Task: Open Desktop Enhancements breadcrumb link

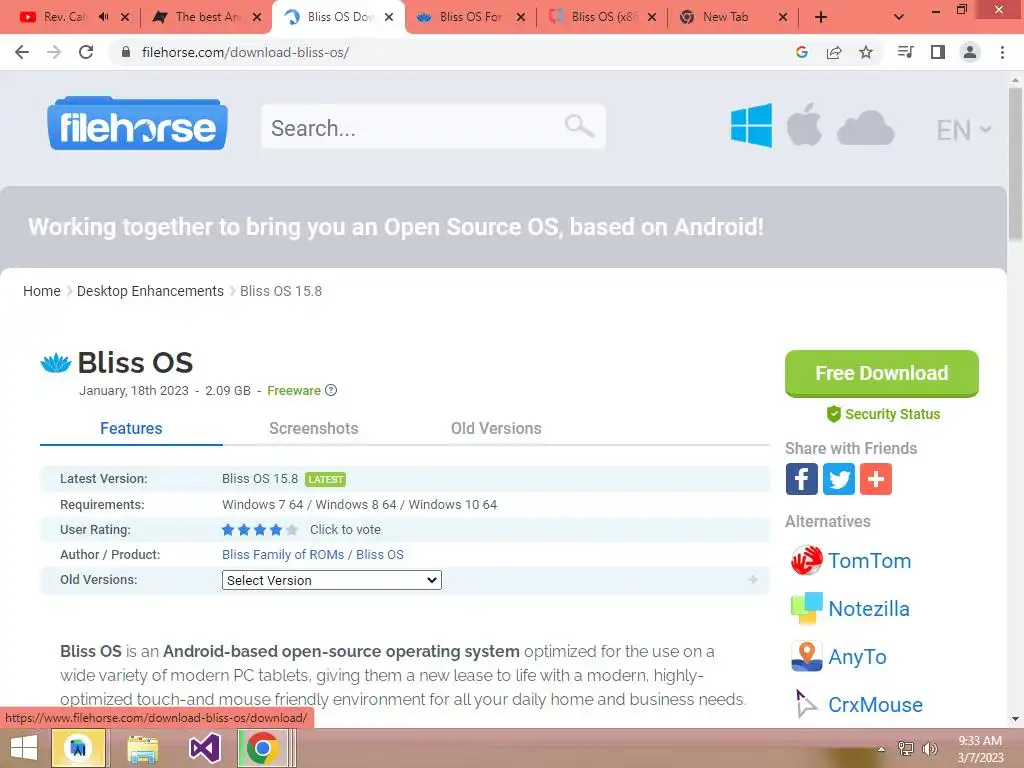Action: [x=150, y=291]
